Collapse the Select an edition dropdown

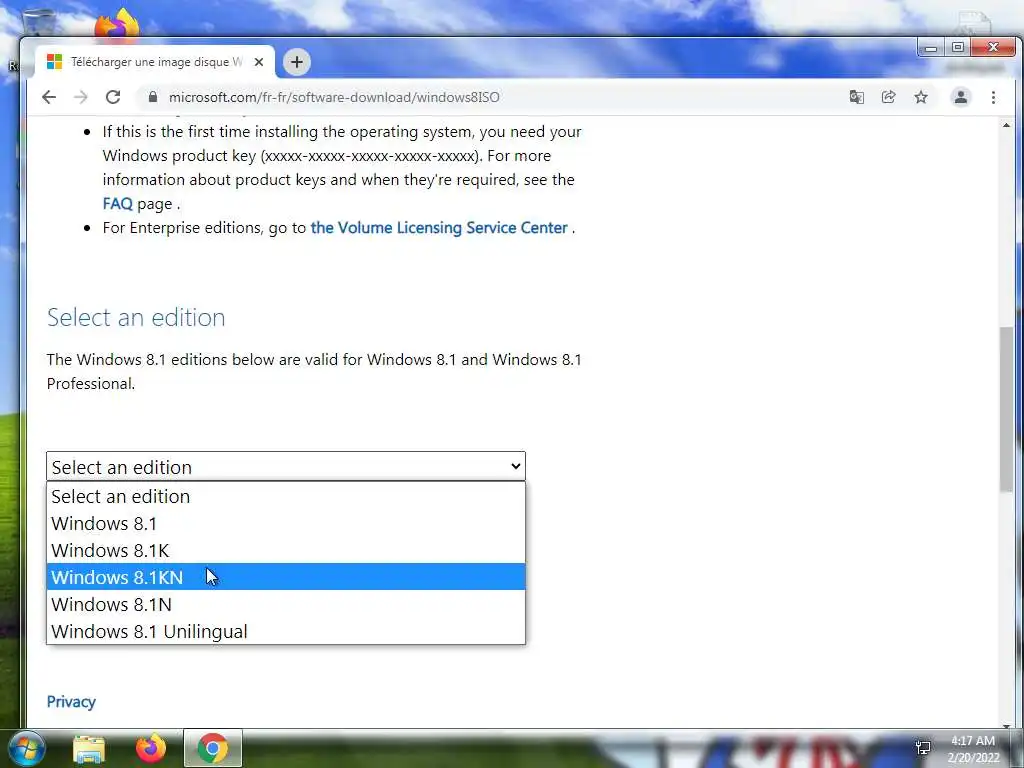285,466
